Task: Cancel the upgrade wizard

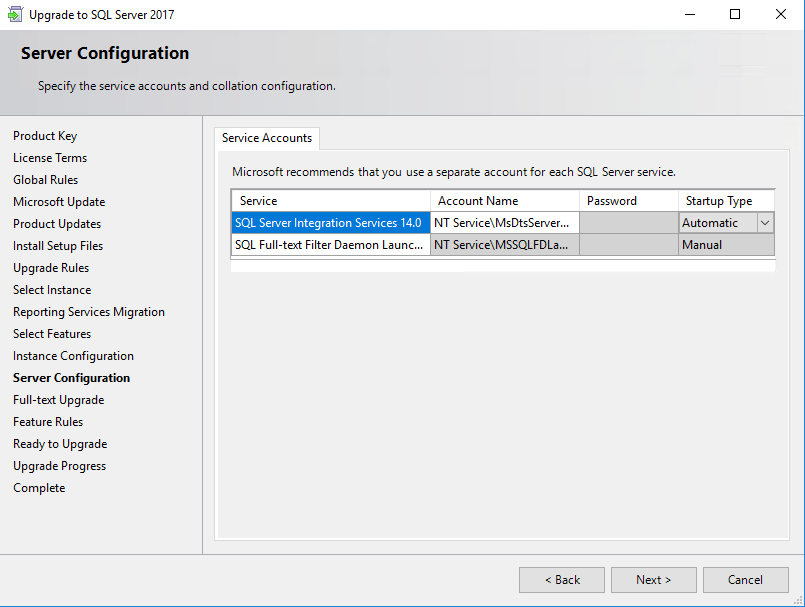Action: [x=745, y=580]
